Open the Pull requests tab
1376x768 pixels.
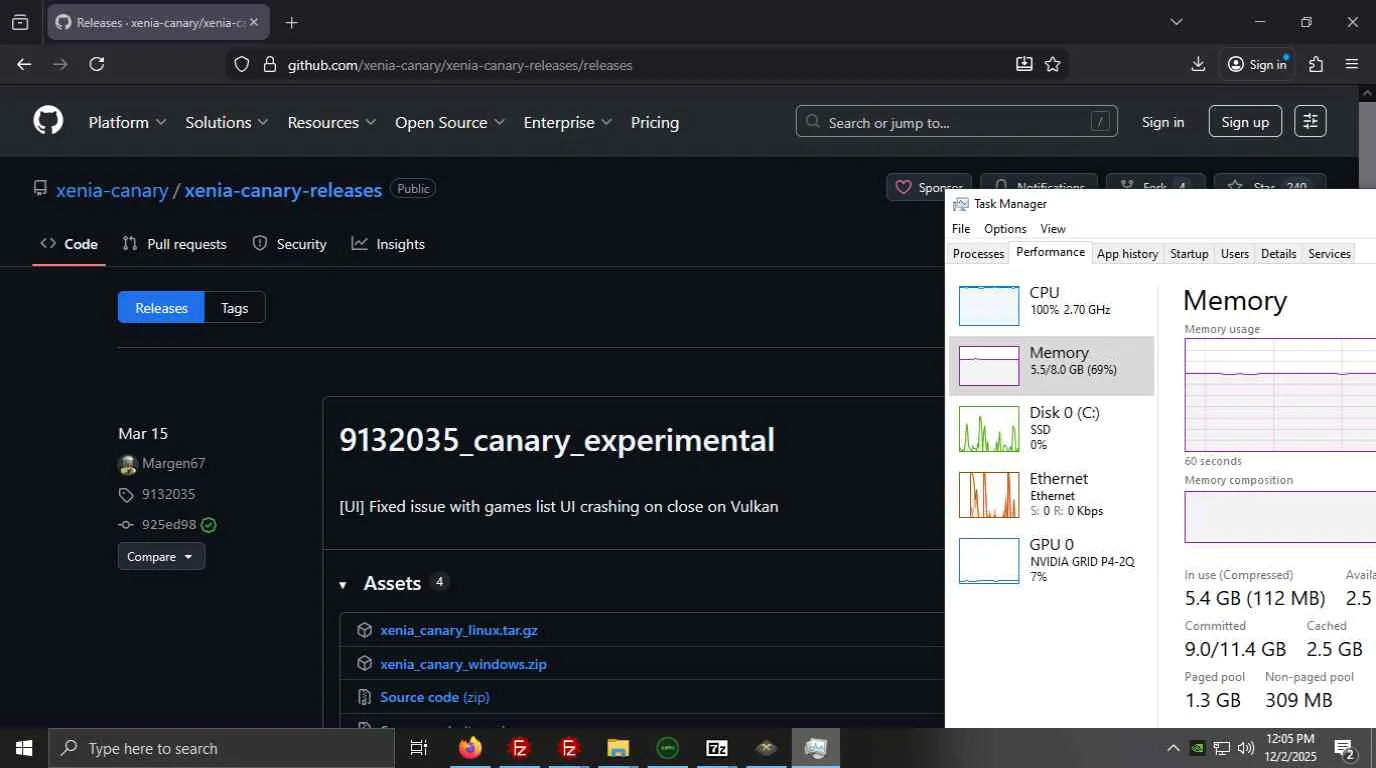pyautogui.click(x=175, y=244)
